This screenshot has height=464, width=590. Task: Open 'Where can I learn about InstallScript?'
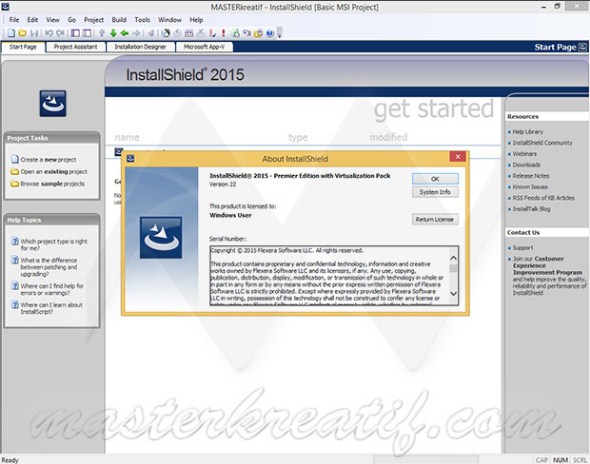(51, 308)
